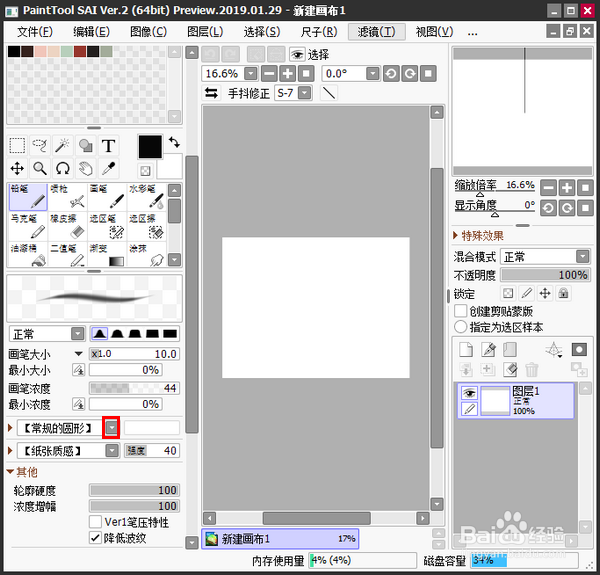Select the Text tool

click(x=108, y=146)
